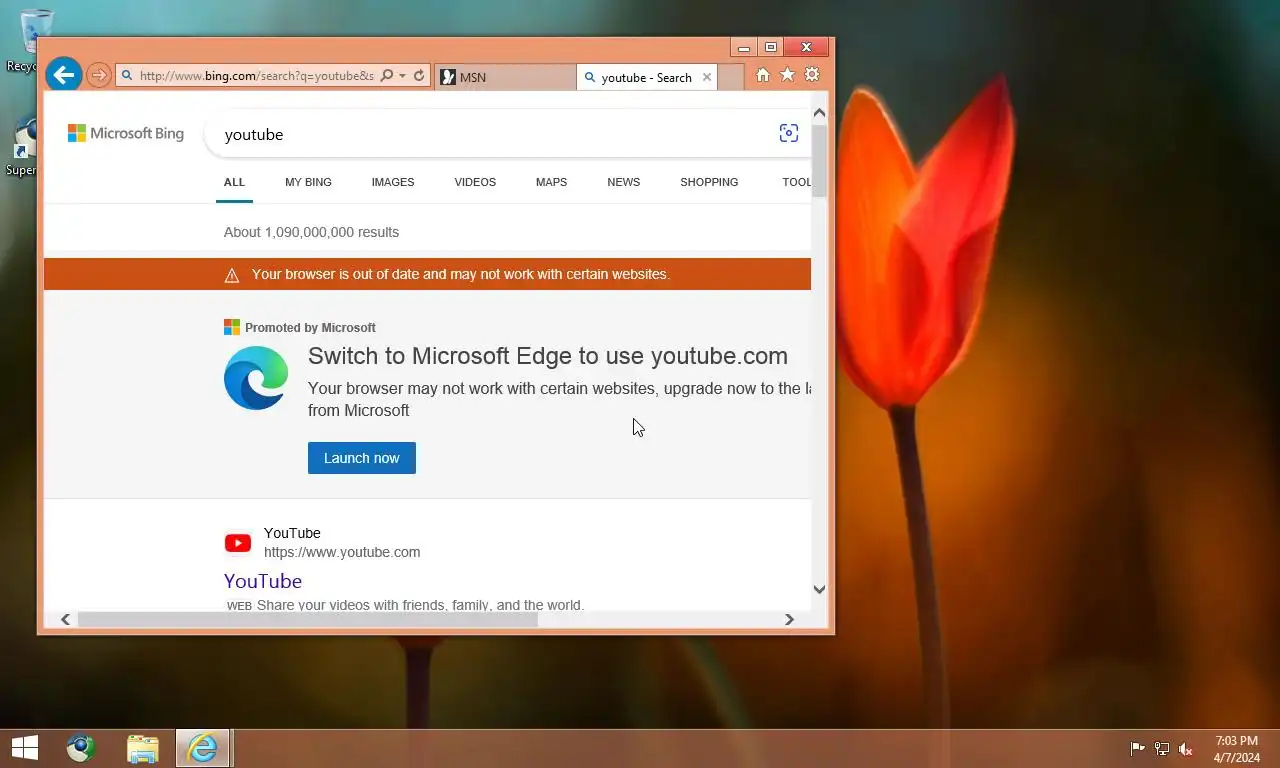Click the Microsoft Edge logo
Image resolution: width=1280 pixels, height=768 pixels.
pyautogui.click(x=256, y=378)
